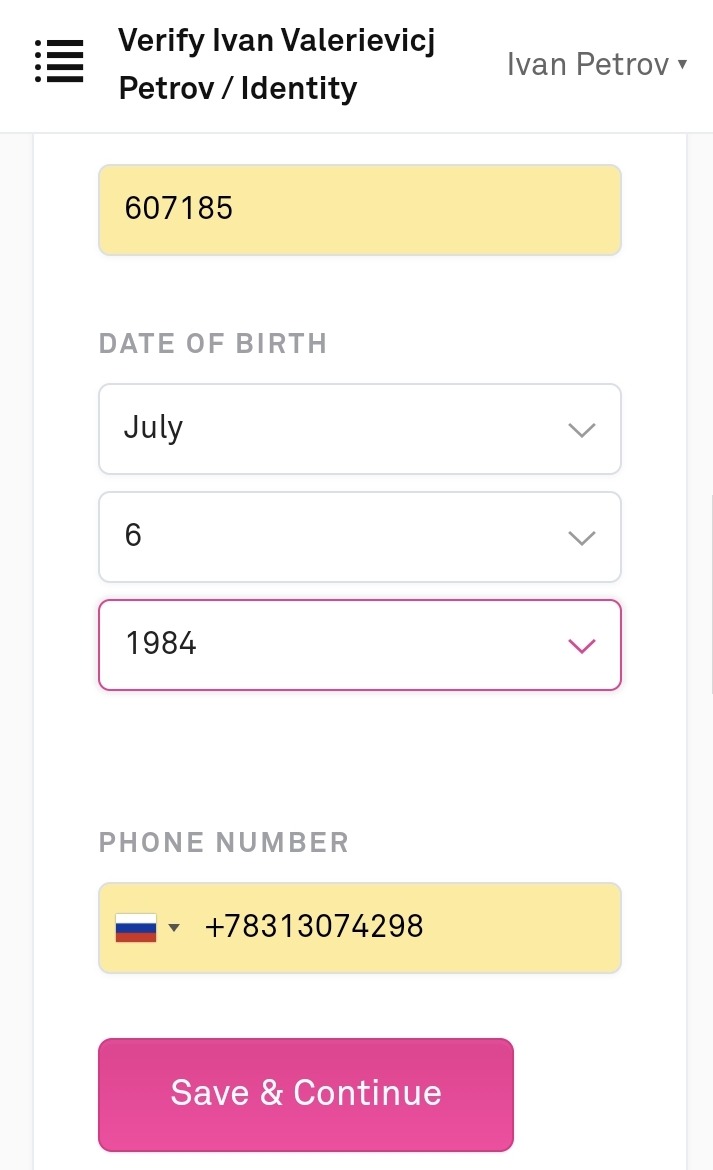Click the pink chevron in the 1984 dropdown
Image resolution: width=713 pixels, height=1170 pixels.
(x=581, y=646)
